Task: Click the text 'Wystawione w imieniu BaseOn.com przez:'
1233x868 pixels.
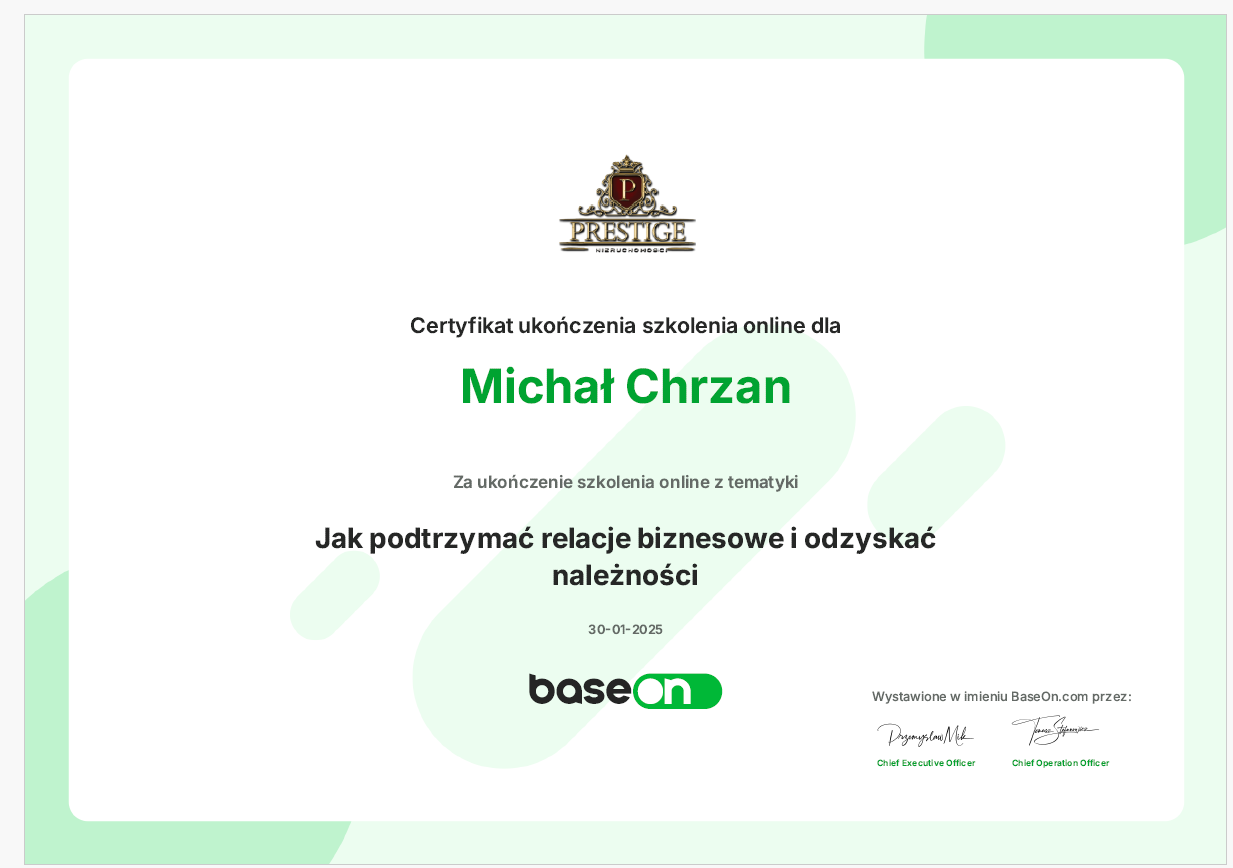Action: point(1001,696)
